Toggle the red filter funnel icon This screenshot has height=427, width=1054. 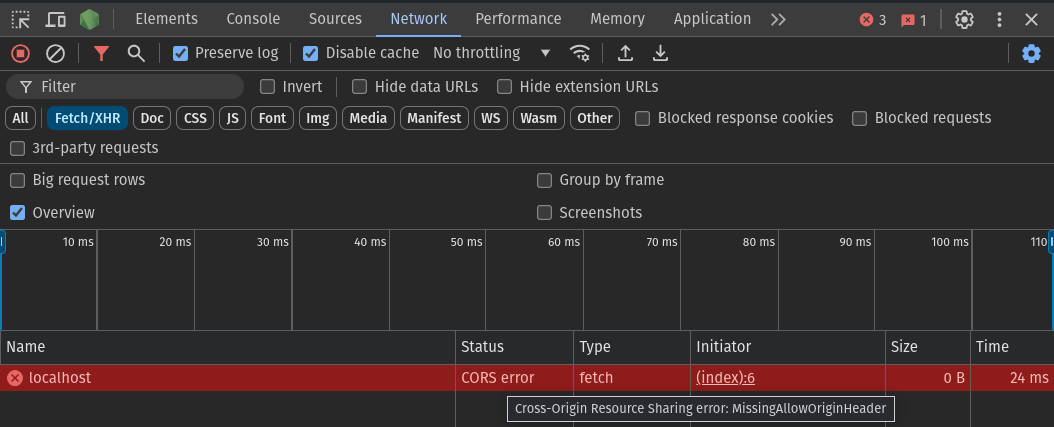point(102,53)
